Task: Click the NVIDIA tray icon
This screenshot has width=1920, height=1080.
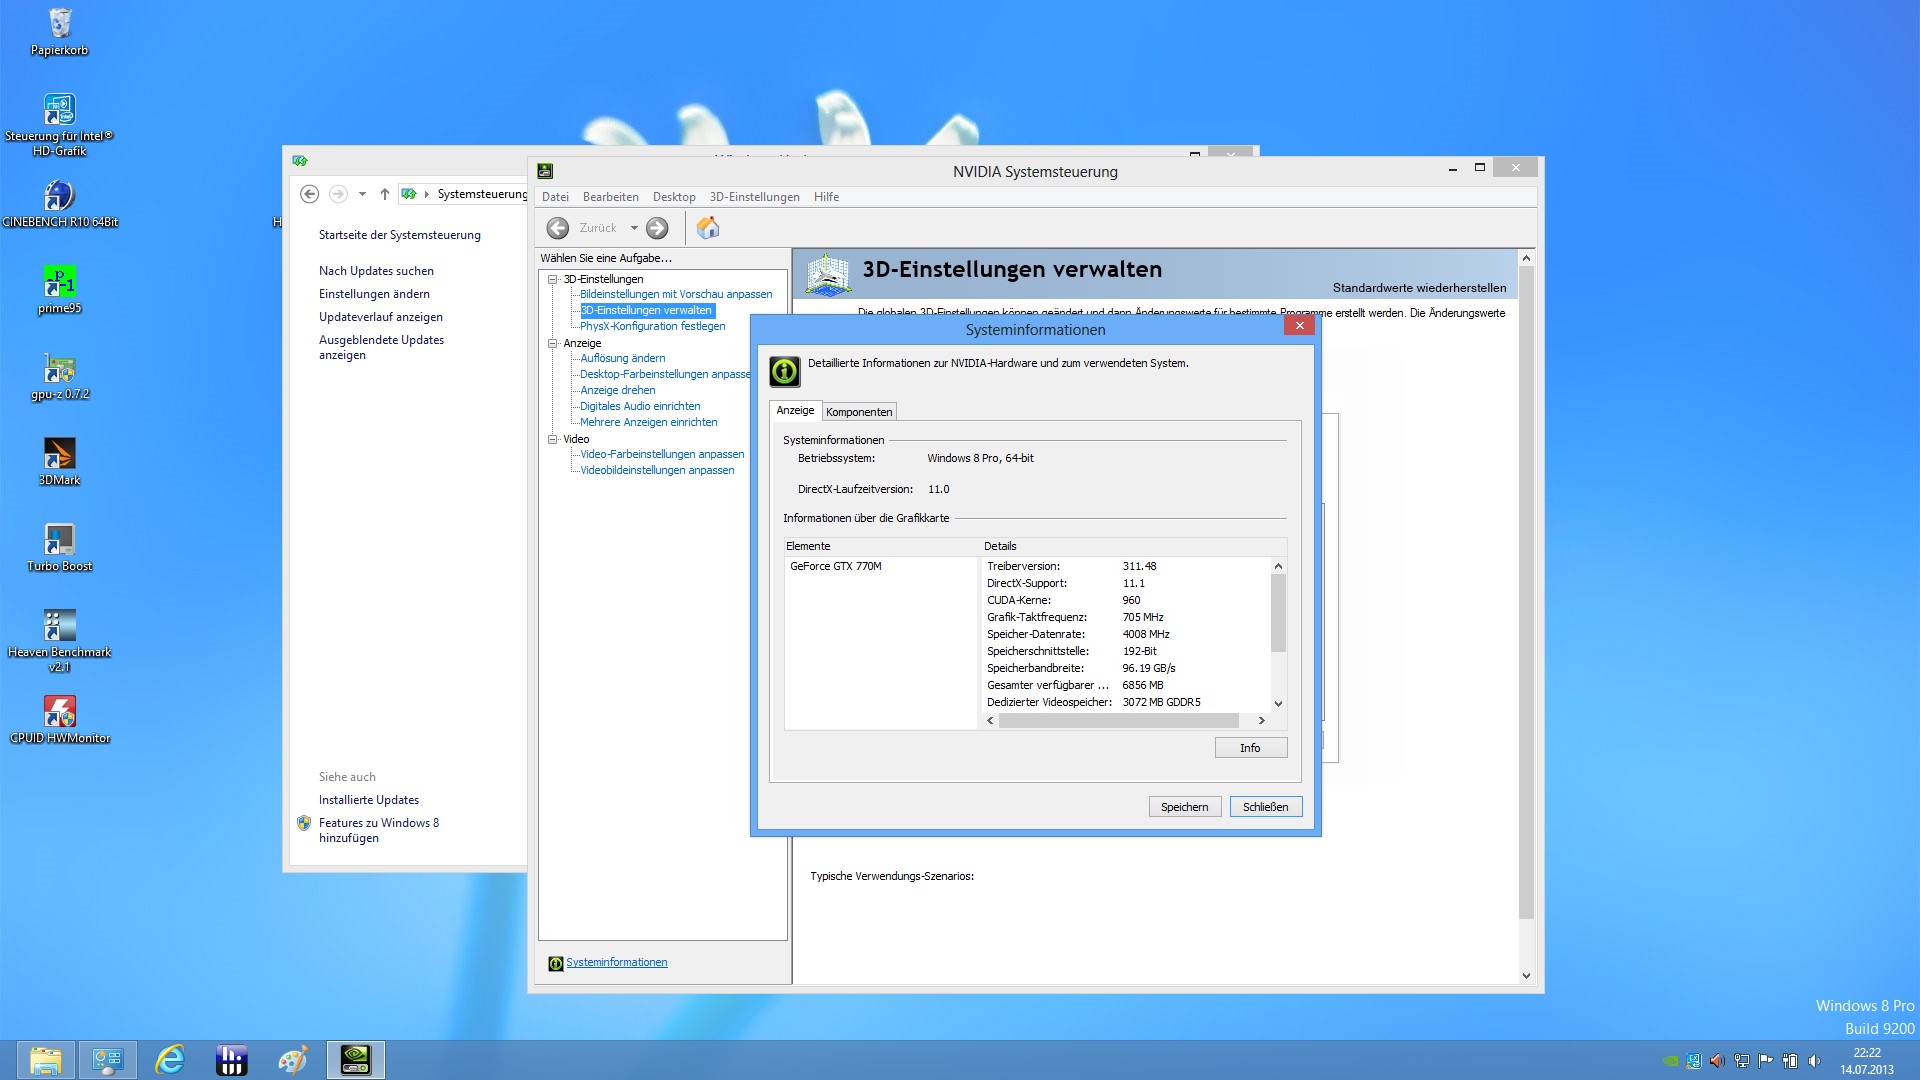Action: pyautogui.click(x=1669, y=1061)
